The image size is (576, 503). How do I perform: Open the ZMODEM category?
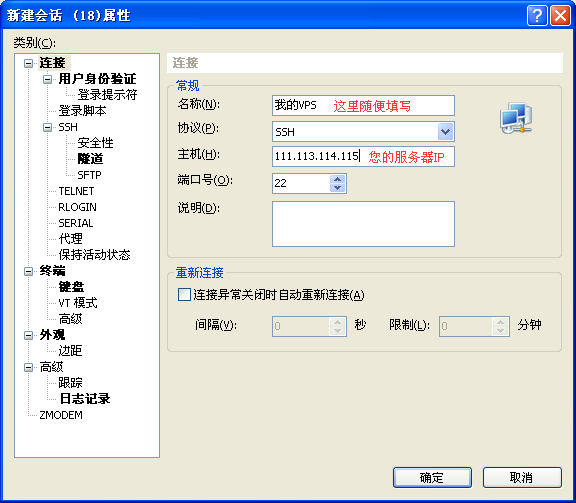(x=61, y=415)
